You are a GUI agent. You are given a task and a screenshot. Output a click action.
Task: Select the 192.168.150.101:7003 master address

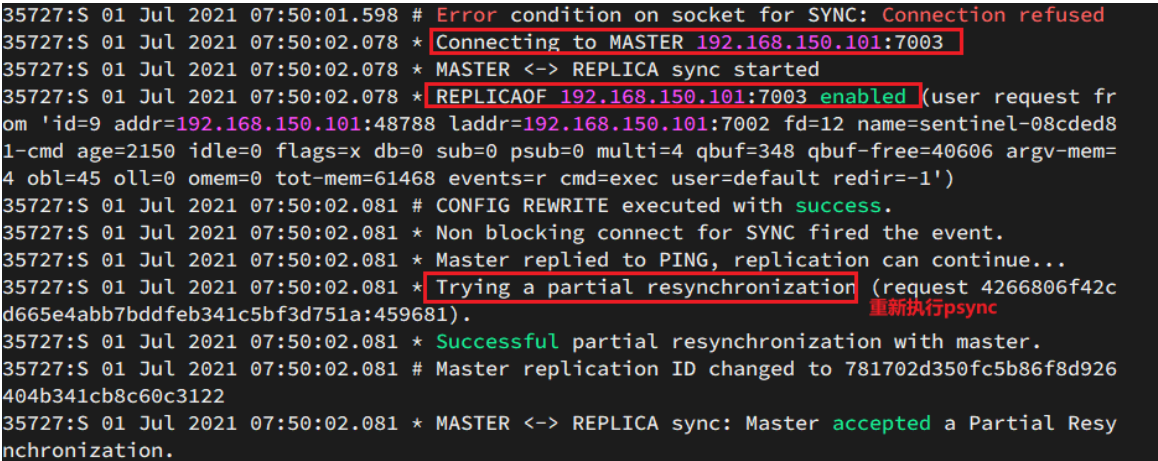[x=820, y=42]
